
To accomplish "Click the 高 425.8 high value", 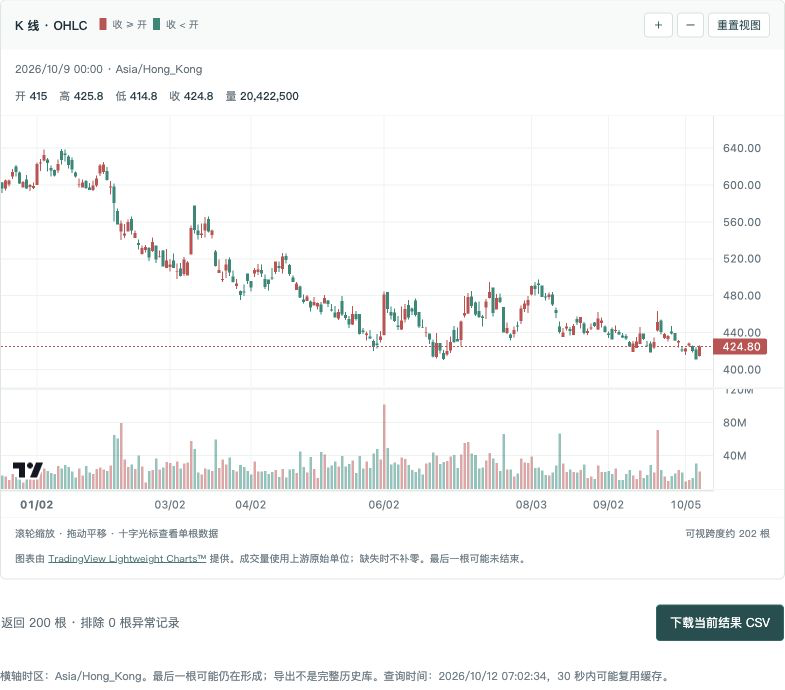I will click(81, 96).
